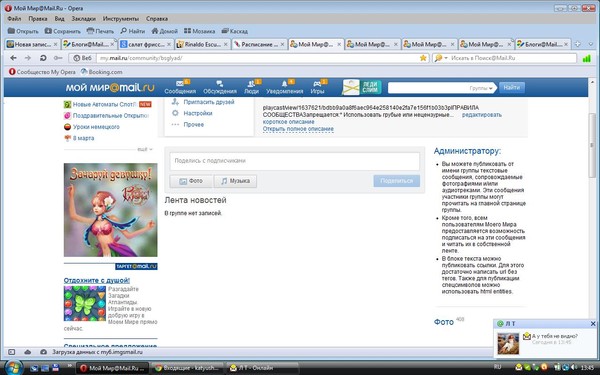Image resolution: width=600 pixels, height=375 pixels.
Task: Open link Открыть полное описание
Action: (298, 129)
